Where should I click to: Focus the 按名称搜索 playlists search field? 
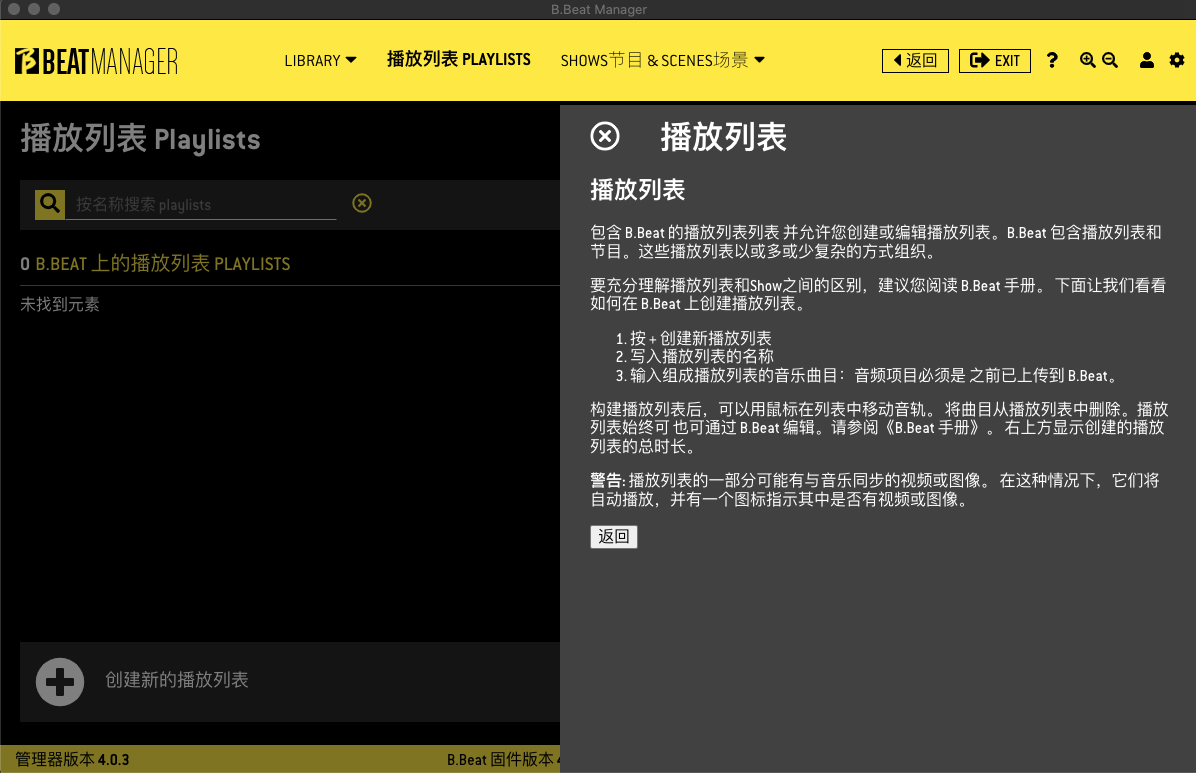(201, 205)
